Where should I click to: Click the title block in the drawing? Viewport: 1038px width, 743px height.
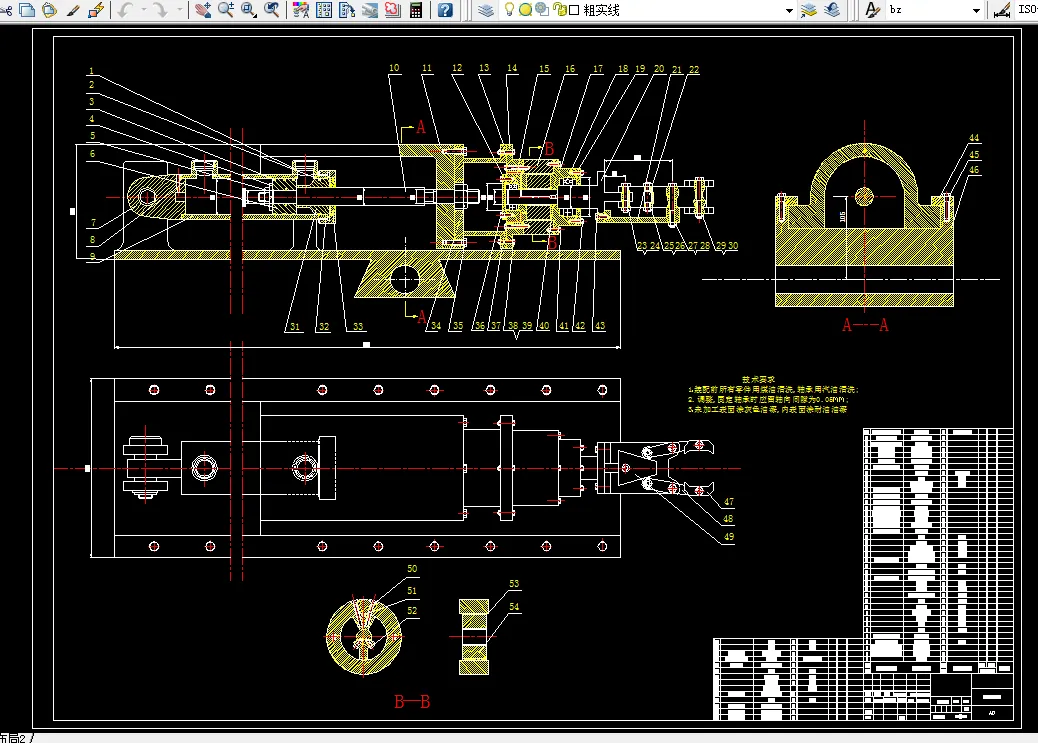coord(939,695)
